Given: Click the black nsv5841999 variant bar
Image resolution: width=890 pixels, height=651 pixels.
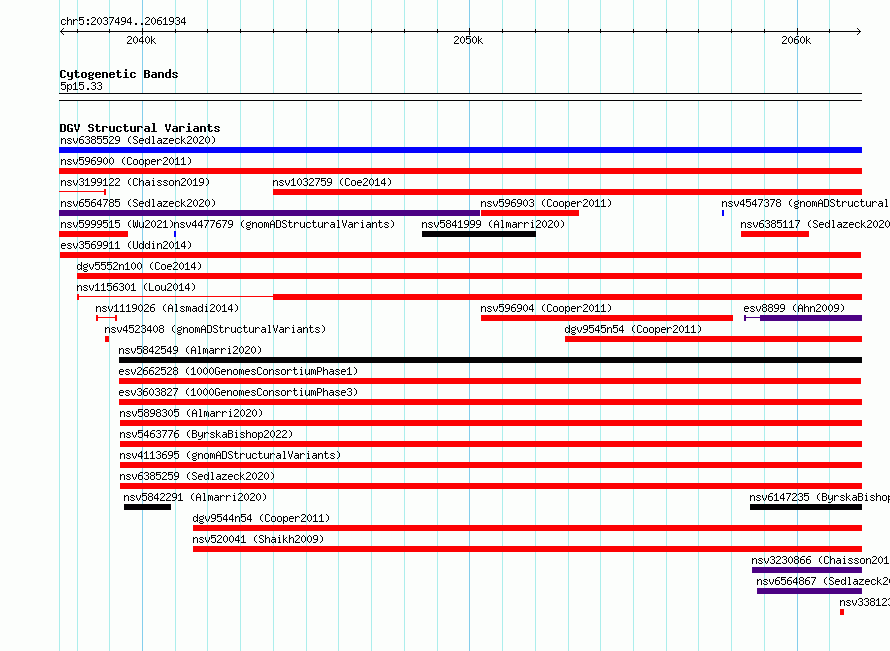Looking at the screenshot, I should click(x=479, y=234).
